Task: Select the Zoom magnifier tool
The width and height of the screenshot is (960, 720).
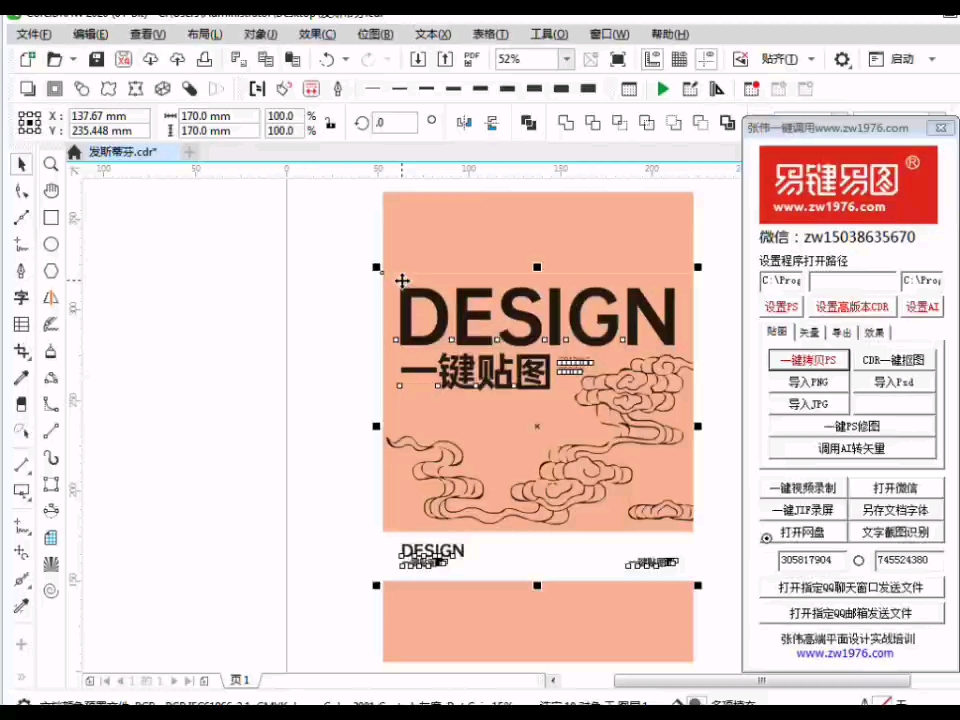Action: coord(51,164)
